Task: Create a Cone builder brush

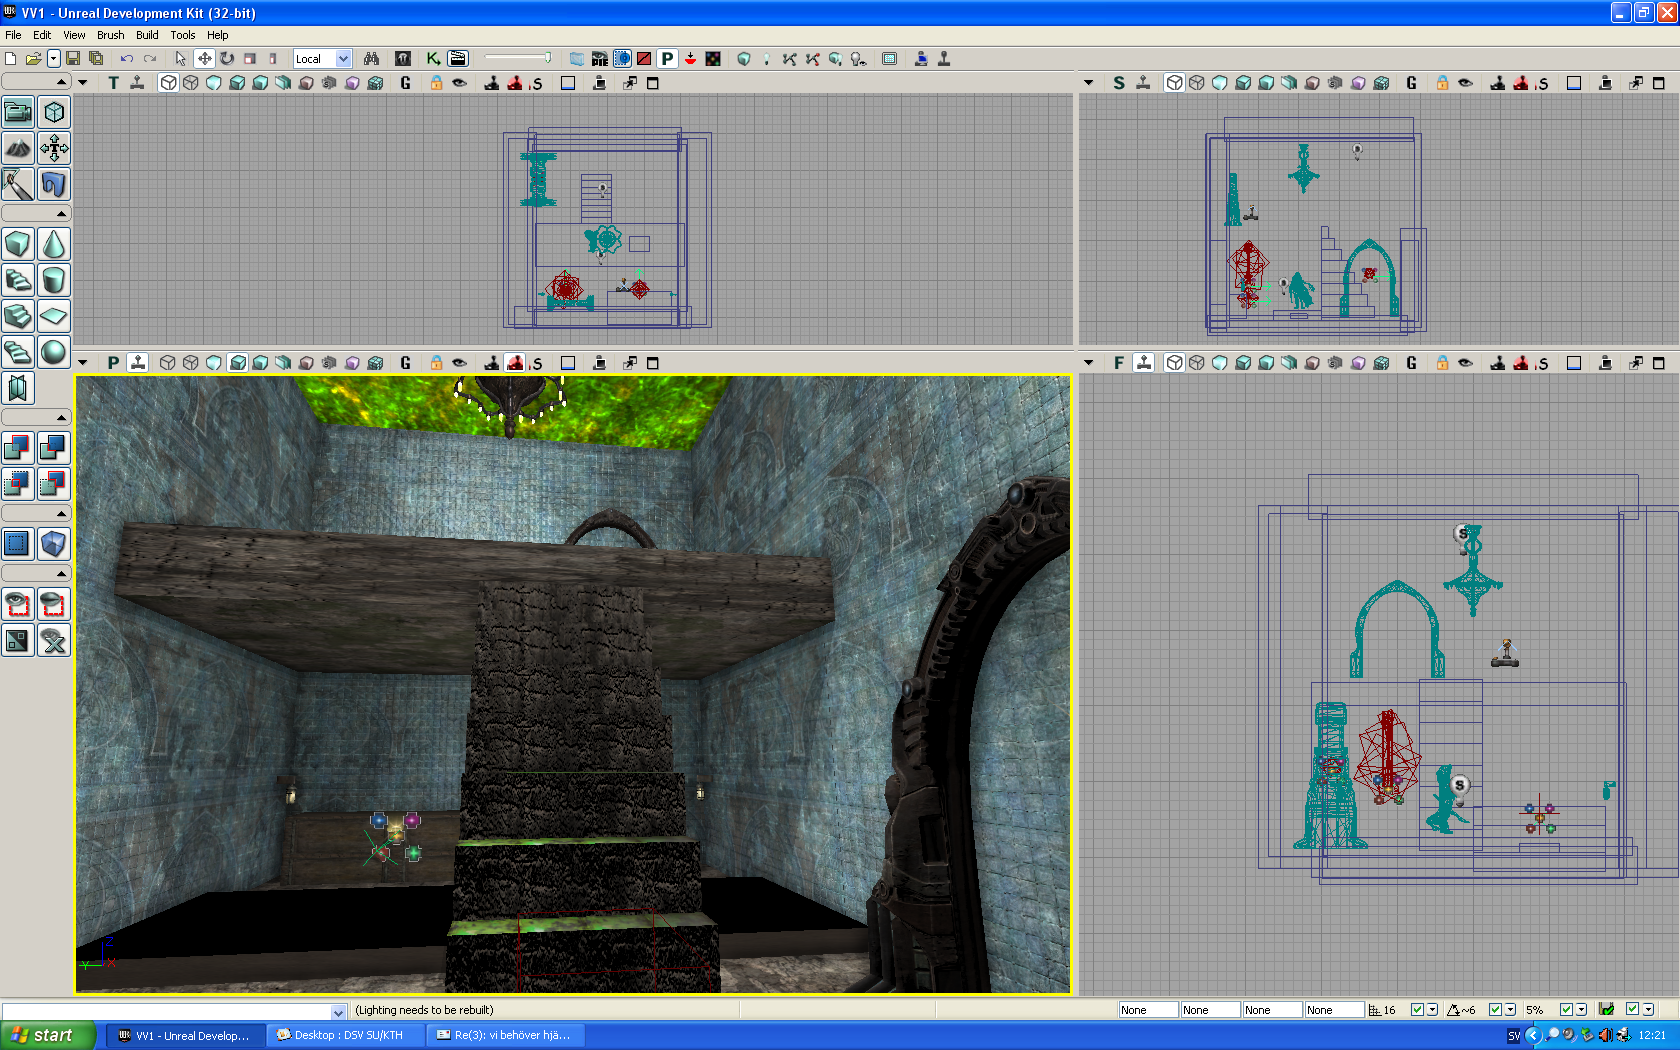Action: pos(54,244)
